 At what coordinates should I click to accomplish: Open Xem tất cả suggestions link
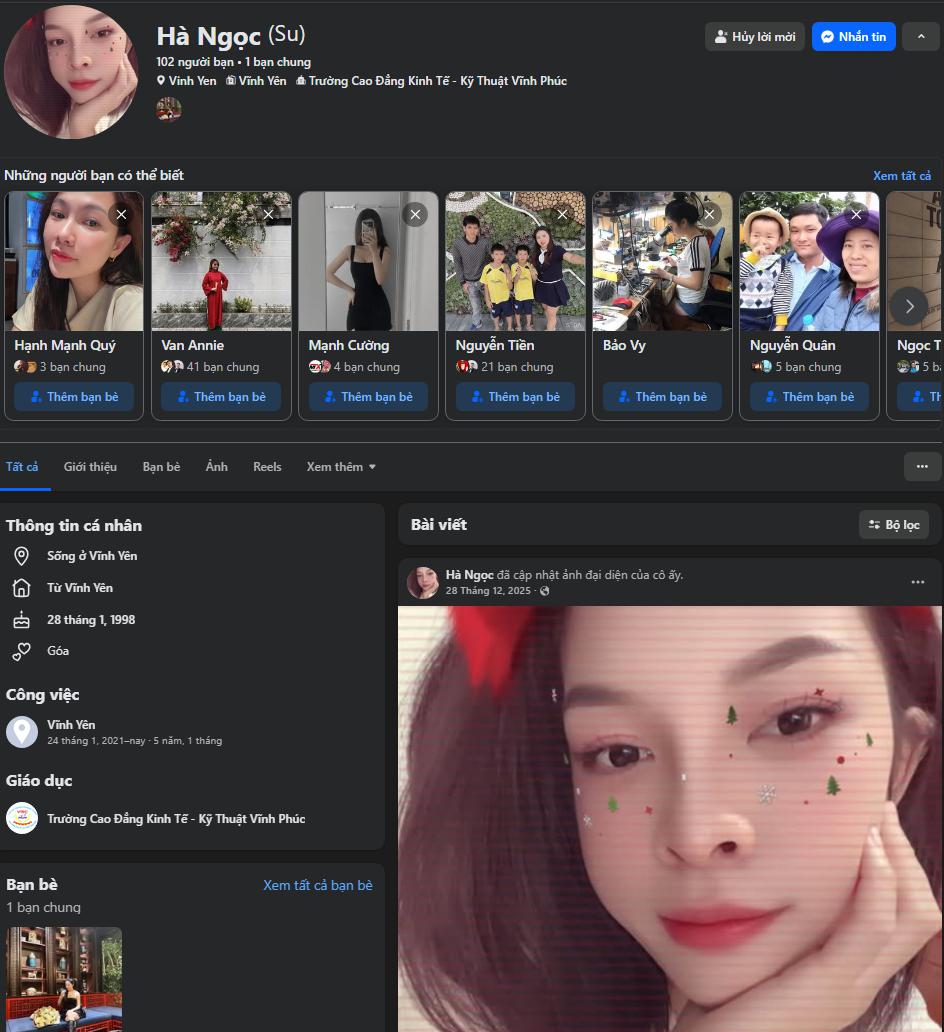[902, 176]
